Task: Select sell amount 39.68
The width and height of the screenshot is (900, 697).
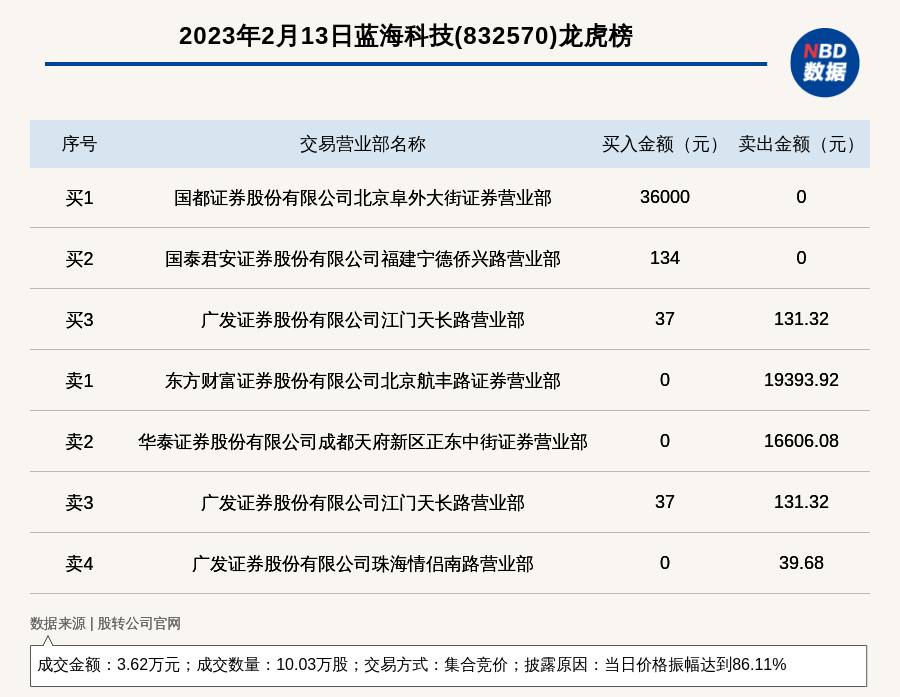Action: pos(801,563)
